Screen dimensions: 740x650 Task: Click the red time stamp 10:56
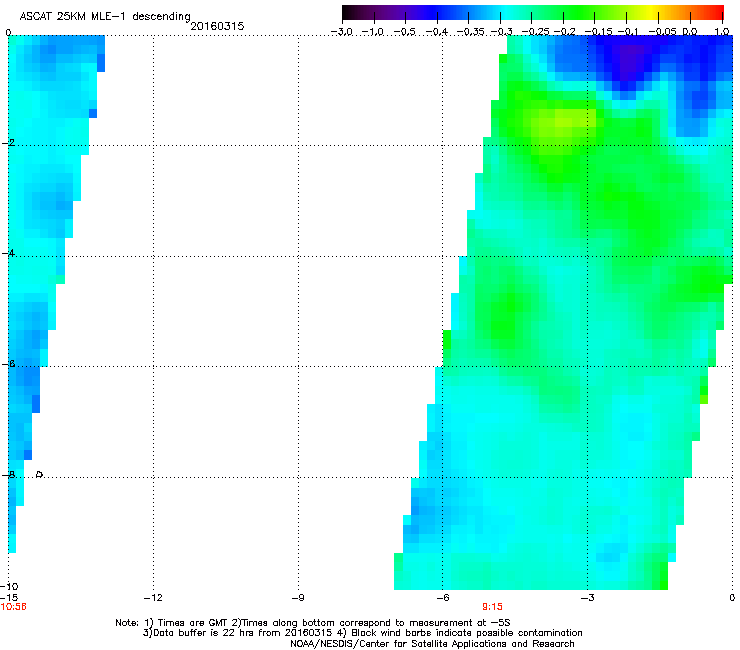[14, 607]
